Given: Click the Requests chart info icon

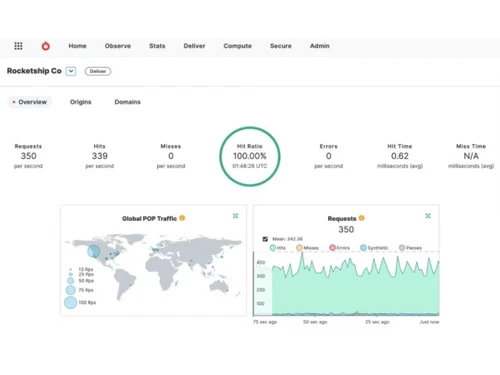Looking at the screenshot, I should click(362, 218).
